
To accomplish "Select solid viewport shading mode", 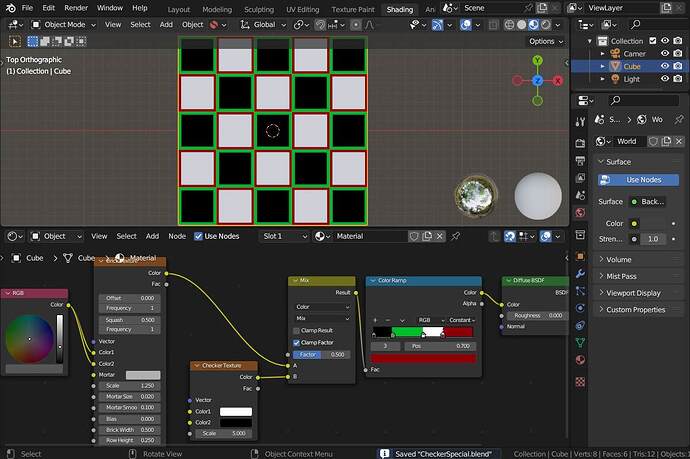I will (x=521, y=25).
